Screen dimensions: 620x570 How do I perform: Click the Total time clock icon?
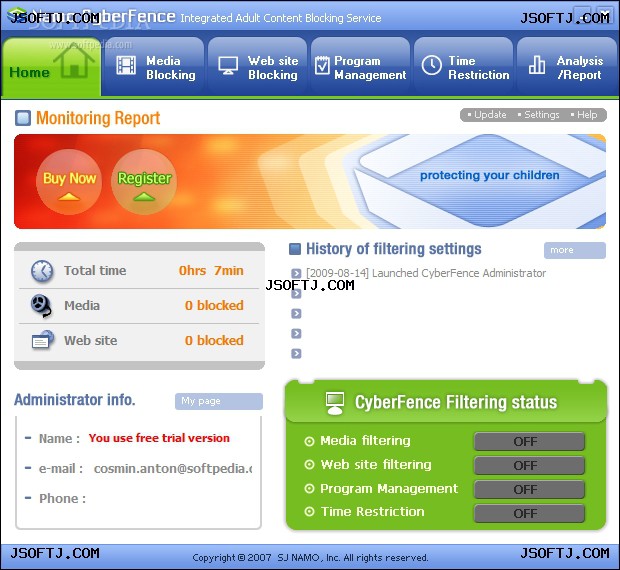(x=42, y=271)
